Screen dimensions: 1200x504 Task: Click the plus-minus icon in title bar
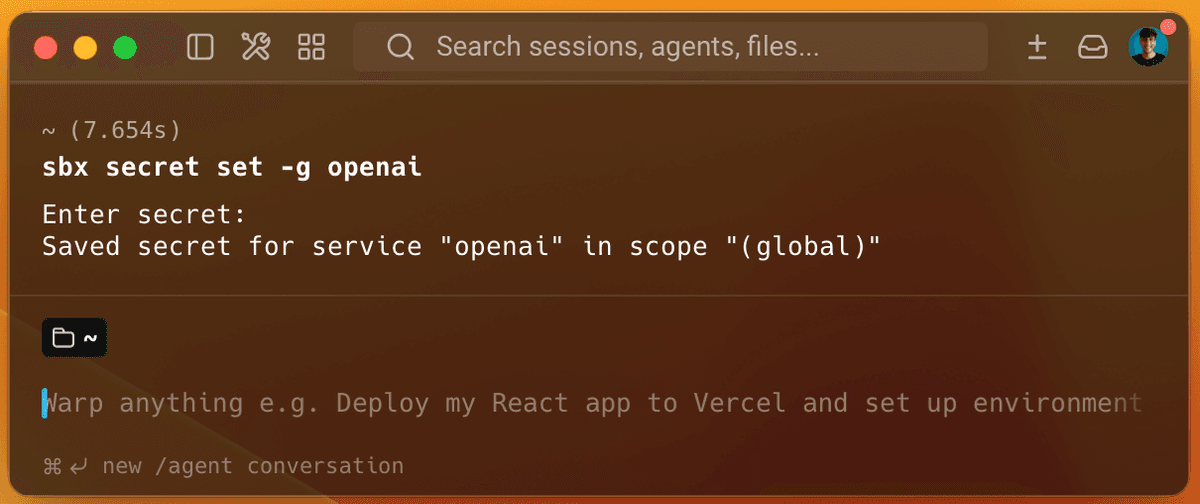pos(1037,47)
